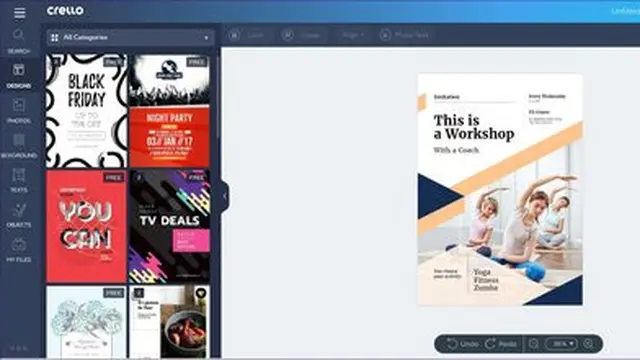The width and height of the screenshot is (640, 360).
Task: Click the upper right corner account link
Action: [625, 11]
